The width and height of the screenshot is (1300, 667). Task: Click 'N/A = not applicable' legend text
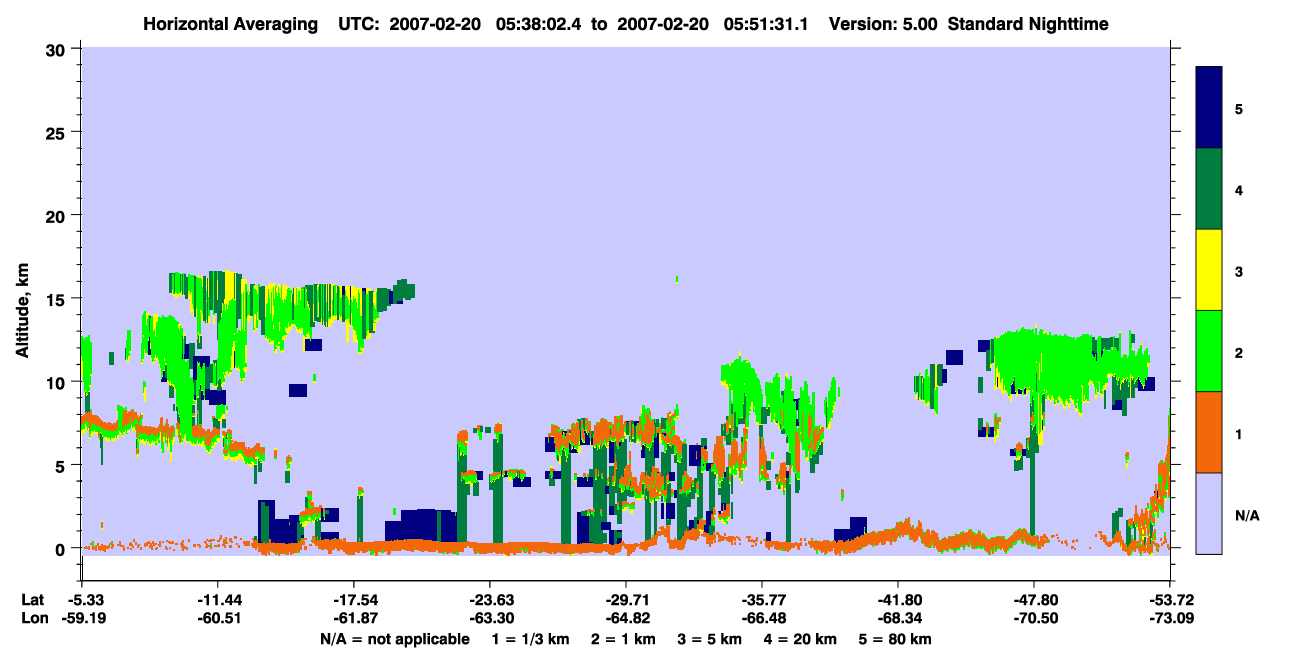tap(395, 639)
